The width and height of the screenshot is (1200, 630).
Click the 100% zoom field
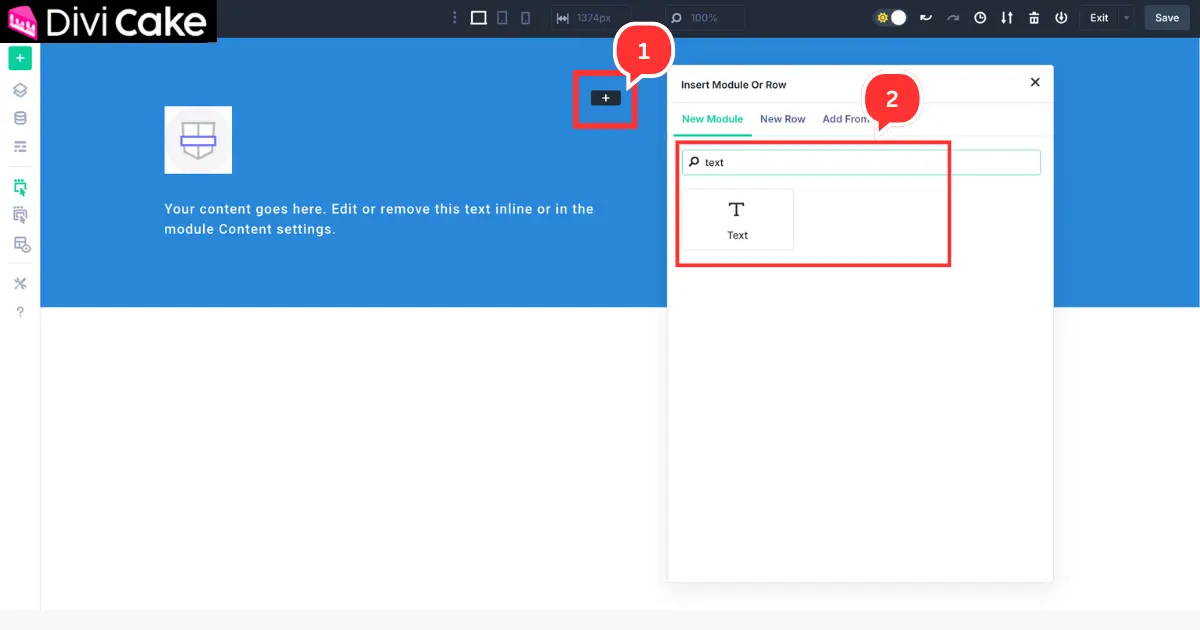click(706, 18)
